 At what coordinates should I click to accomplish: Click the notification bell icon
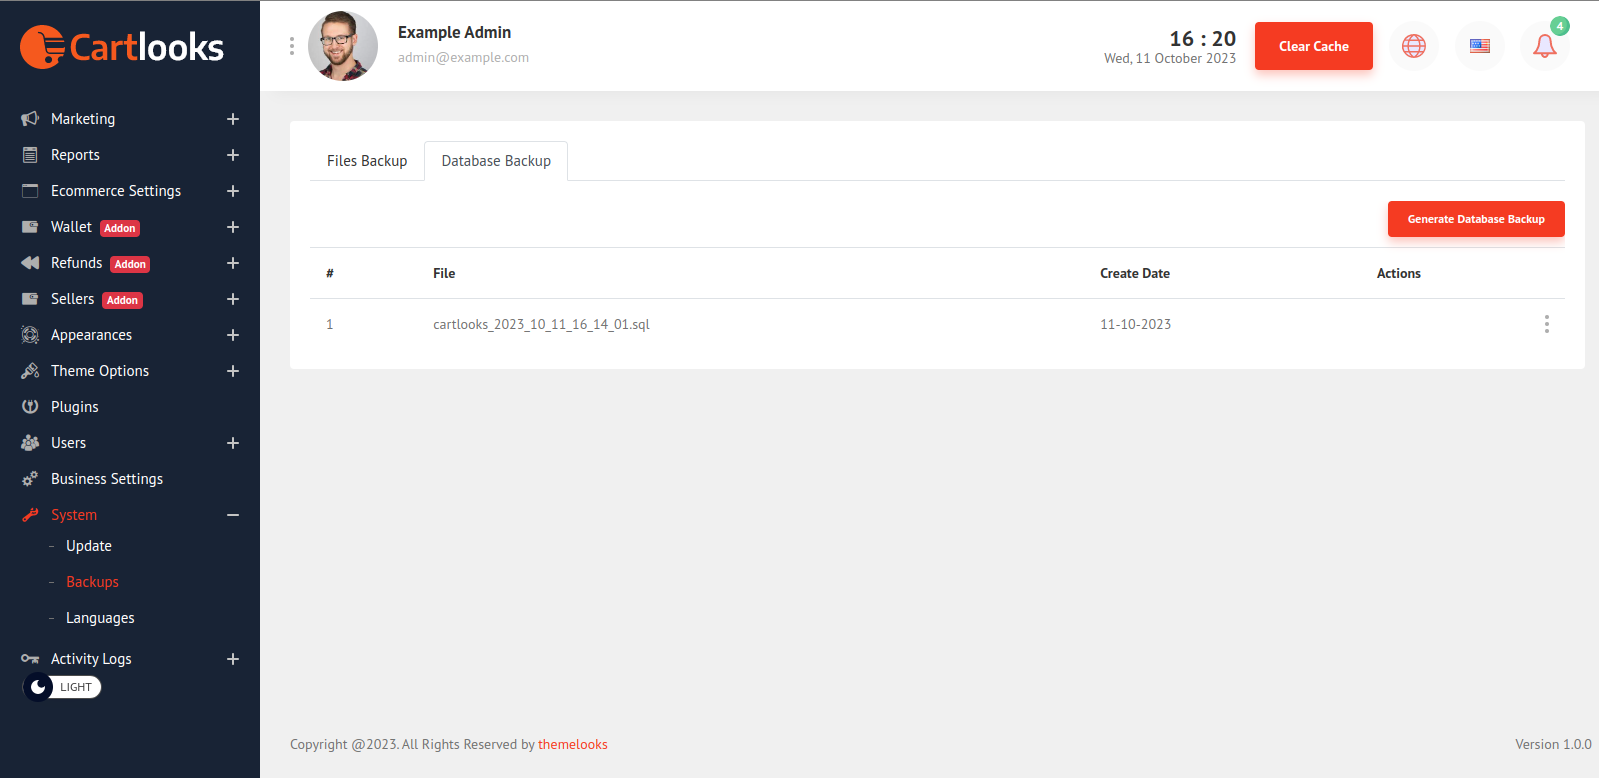point(1544,46)
